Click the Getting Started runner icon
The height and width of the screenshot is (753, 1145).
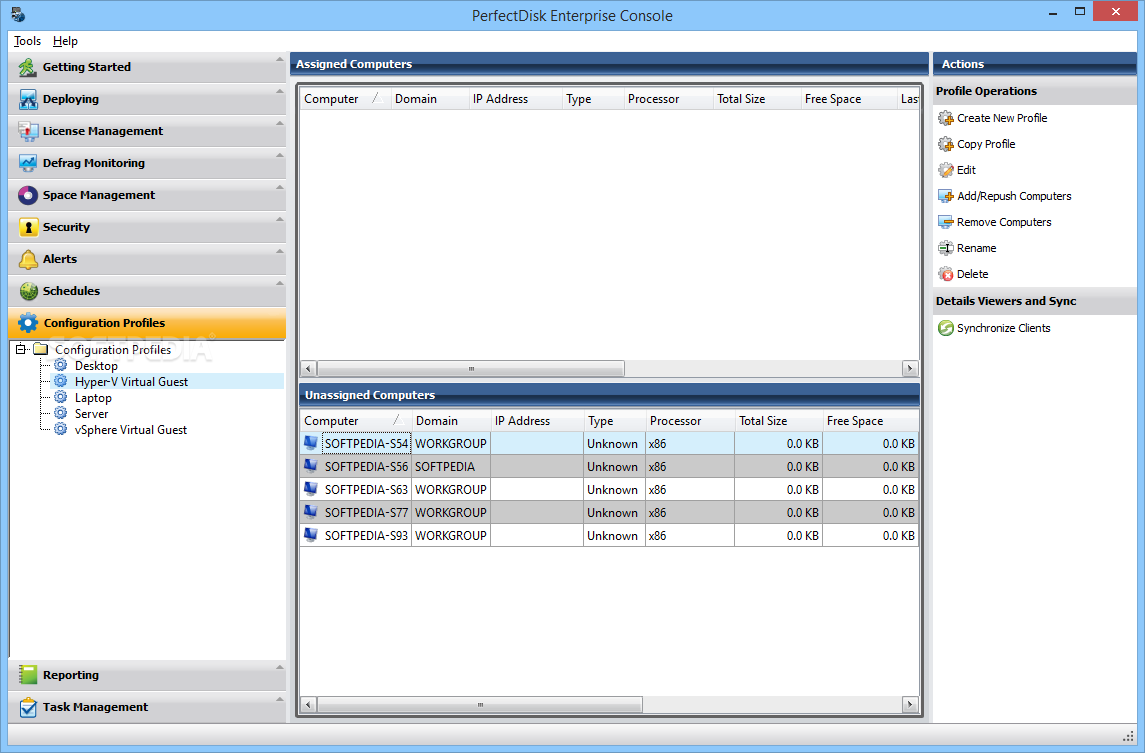(28, 67)
